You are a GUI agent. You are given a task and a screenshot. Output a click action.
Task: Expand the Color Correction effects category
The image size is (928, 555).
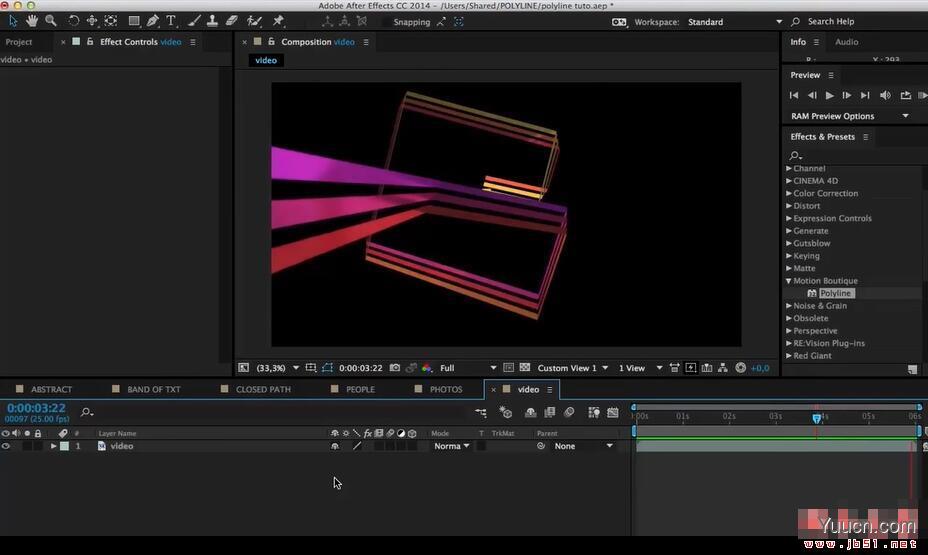pos(788,193)
